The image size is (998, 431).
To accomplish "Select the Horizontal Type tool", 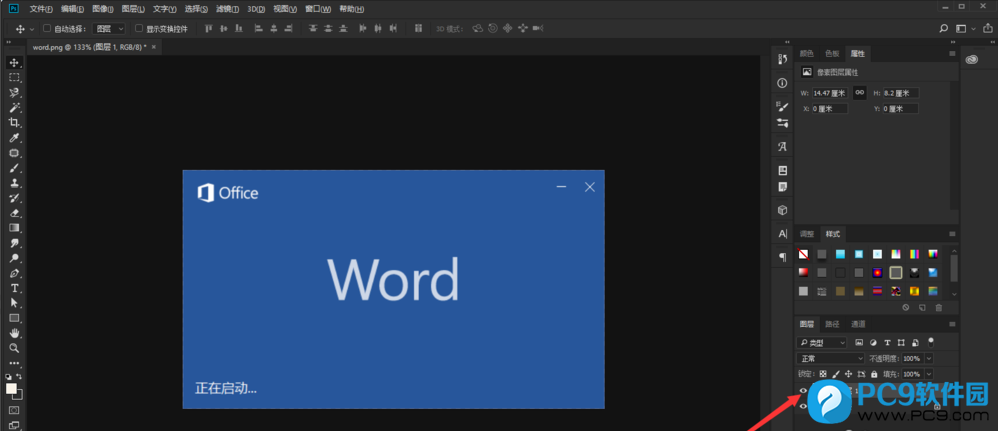I will (x=13, y=288).
